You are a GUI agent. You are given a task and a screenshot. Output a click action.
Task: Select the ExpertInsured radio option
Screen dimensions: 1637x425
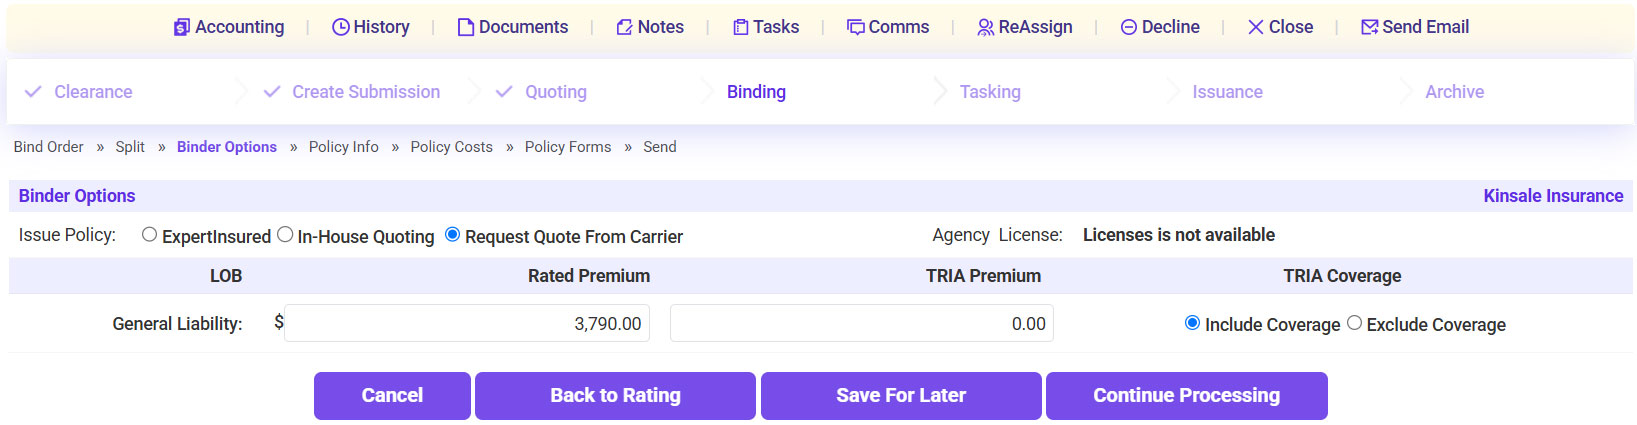coord(150,234)
